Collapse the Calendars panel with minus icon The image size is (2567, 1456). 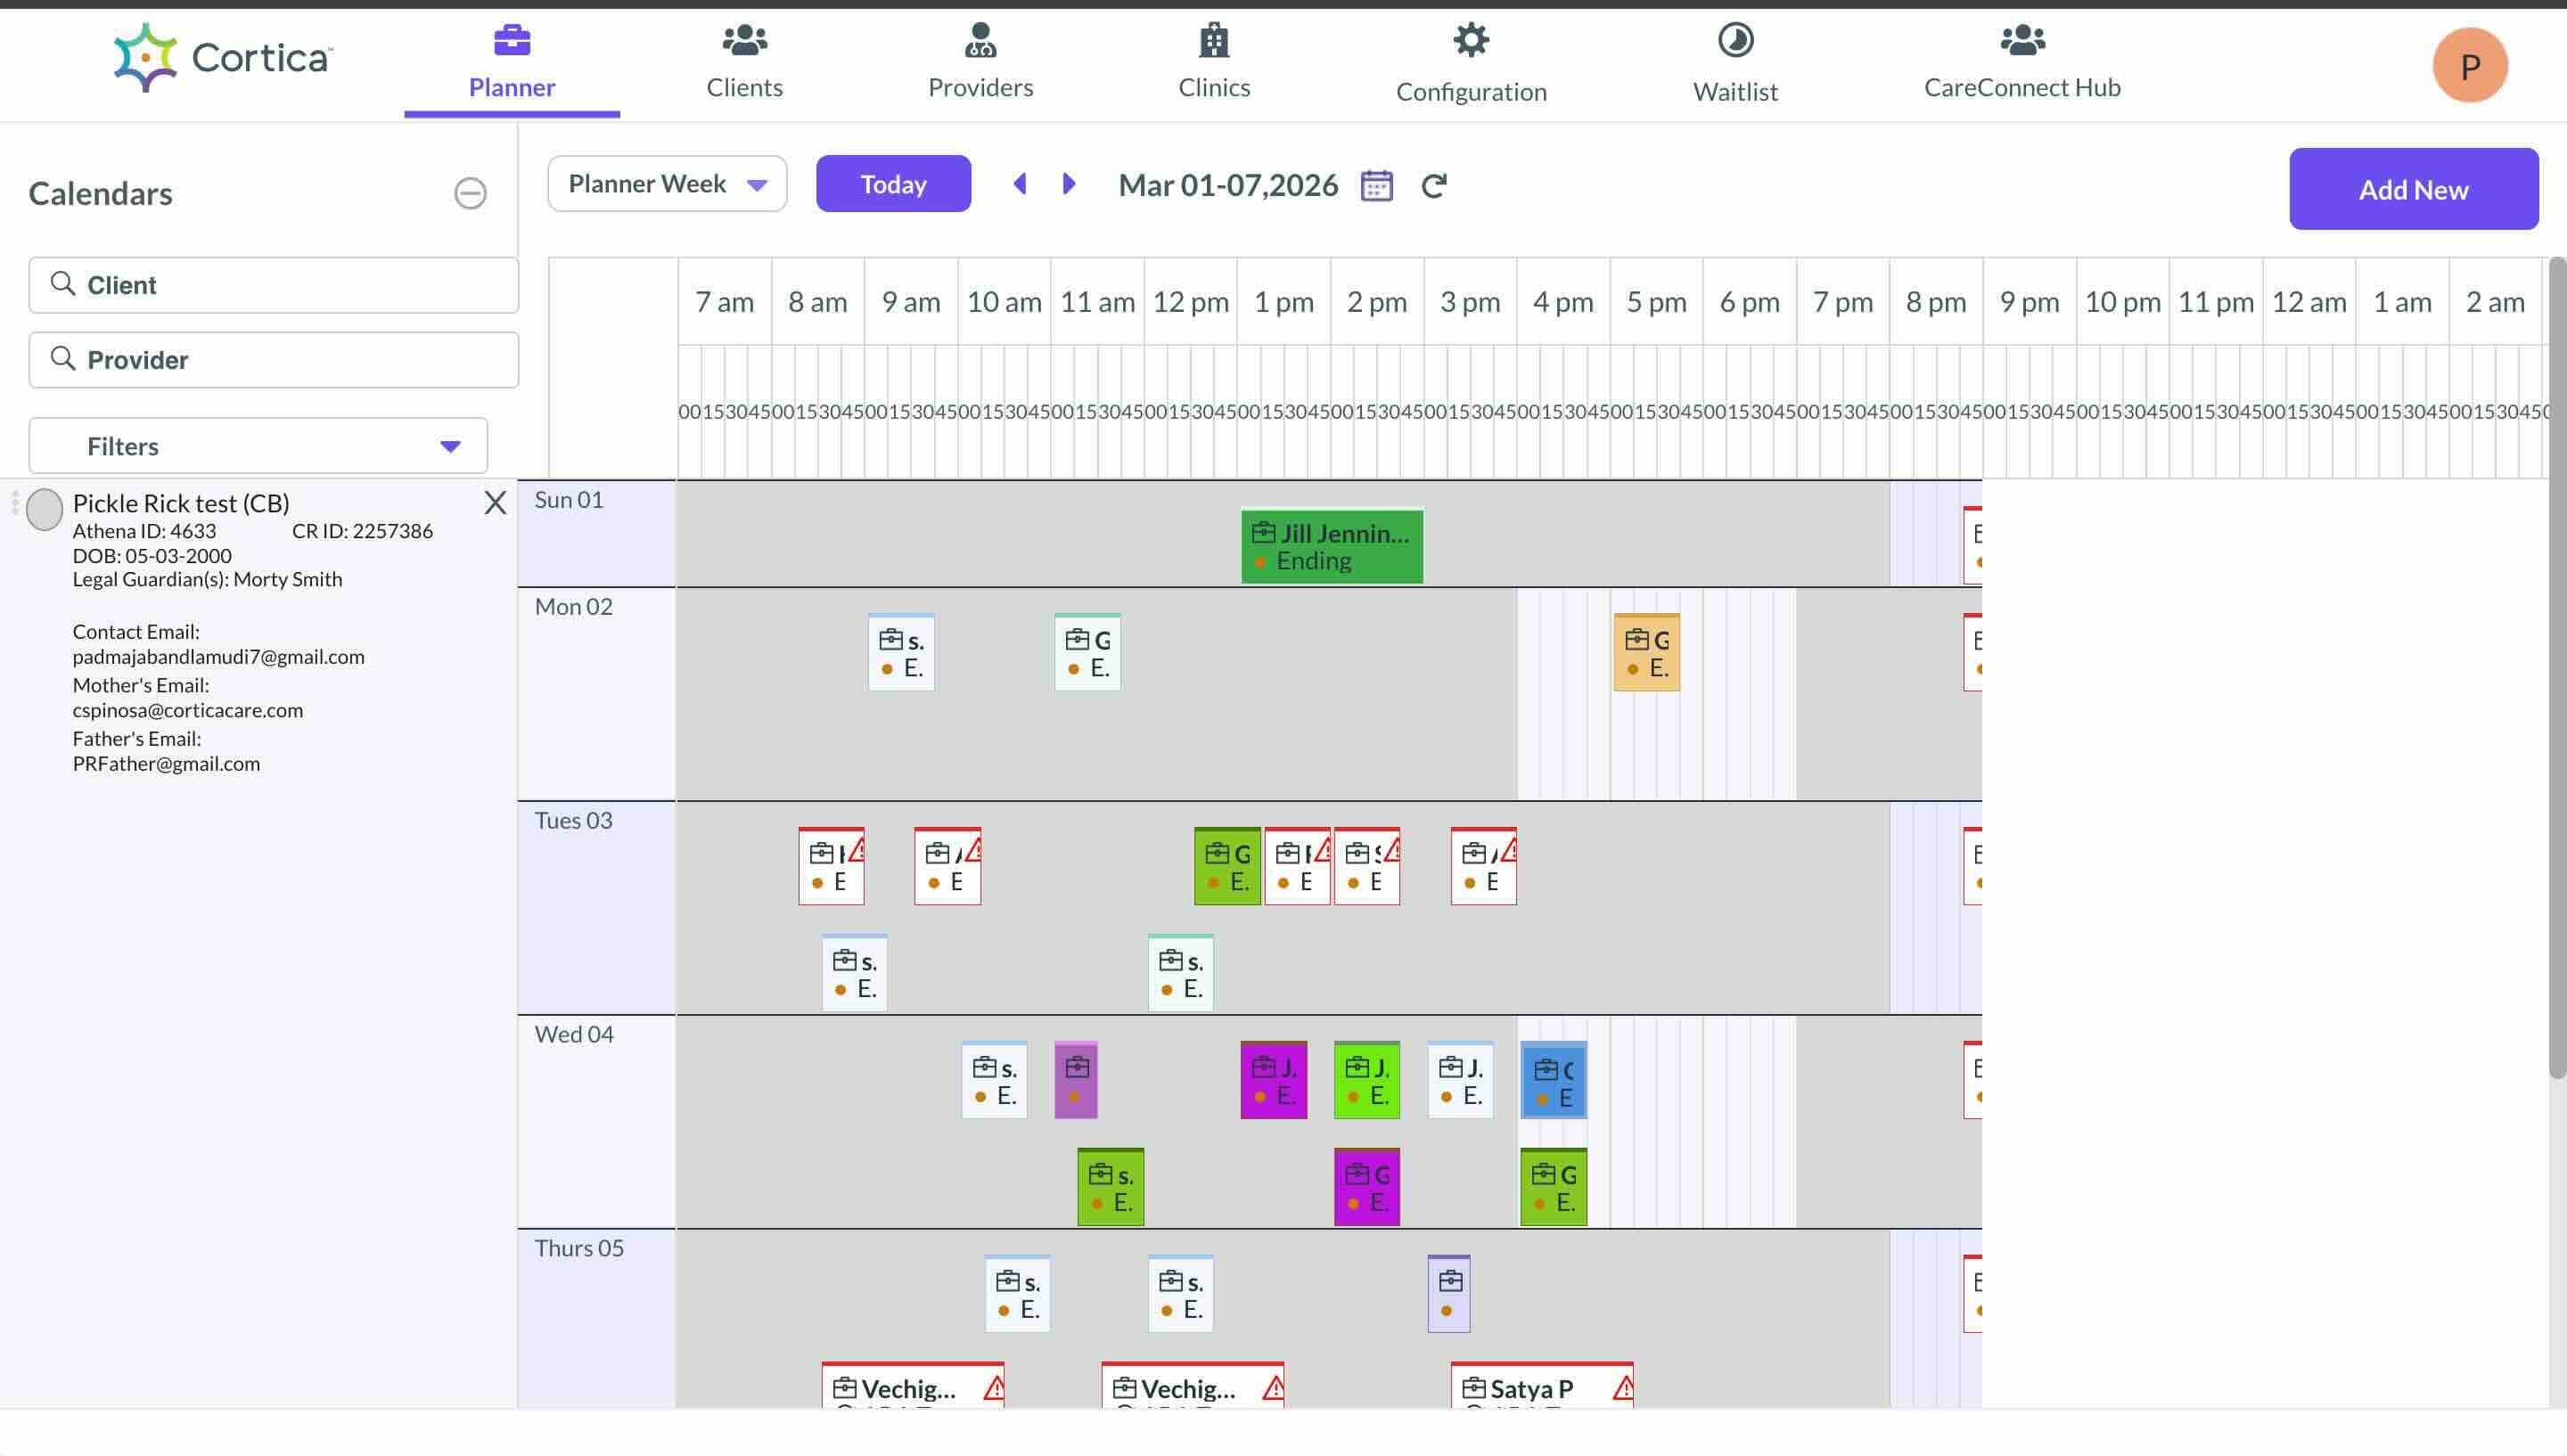tap(470, 193)
